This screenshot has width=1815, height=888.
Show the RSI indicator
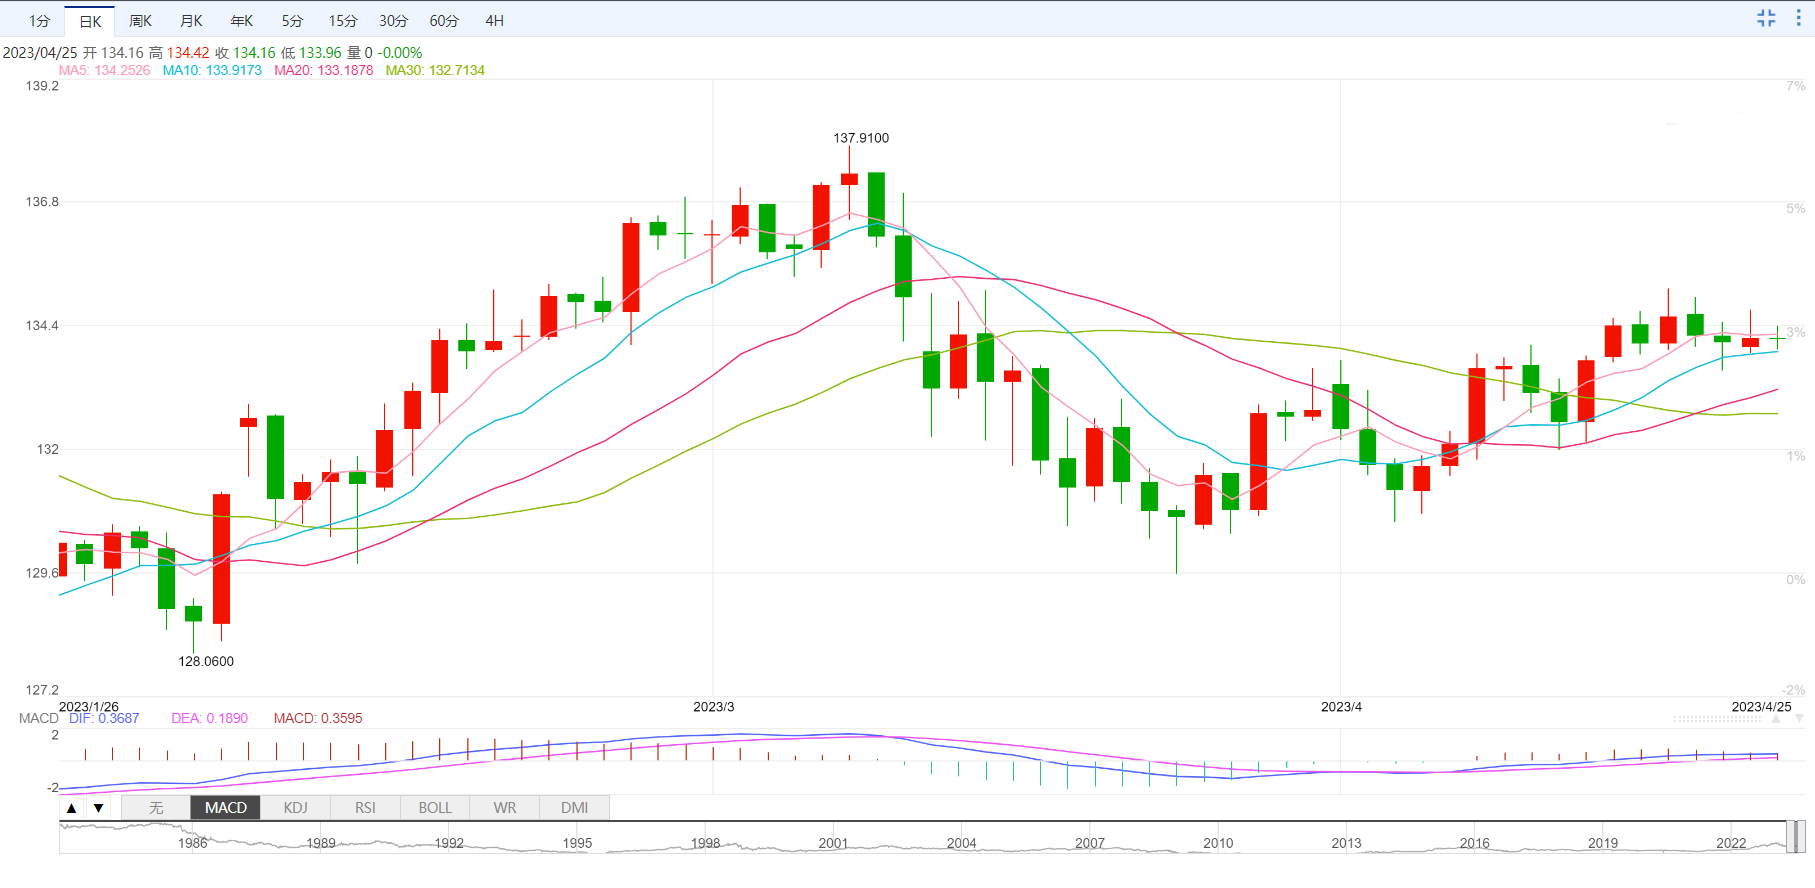(x=365, y=808)
